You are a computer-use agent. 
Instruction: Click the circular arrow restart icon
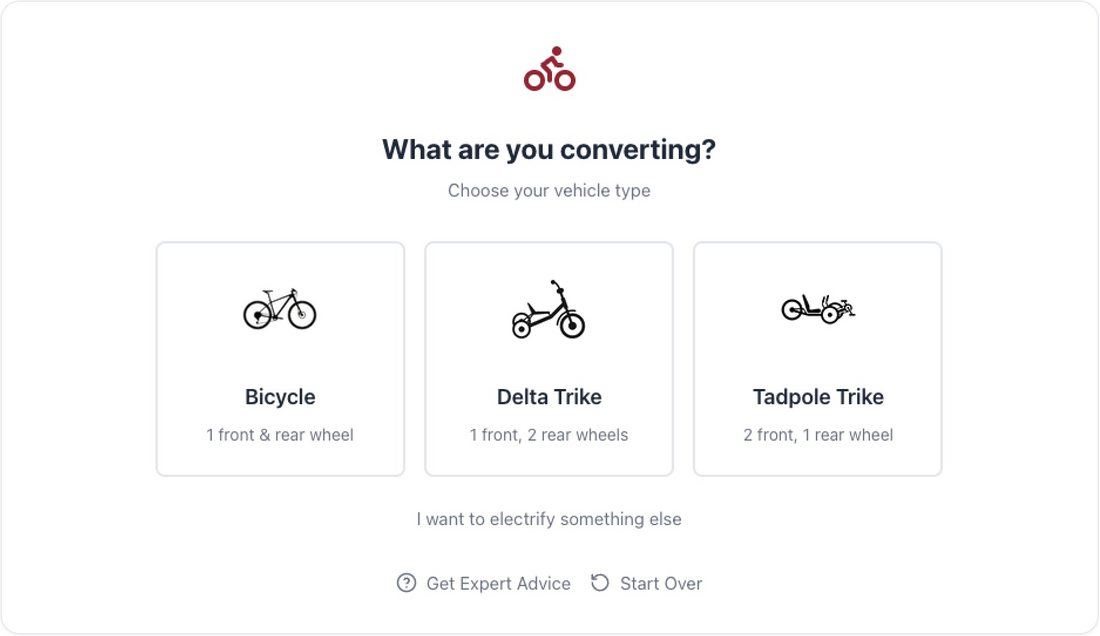600,583
